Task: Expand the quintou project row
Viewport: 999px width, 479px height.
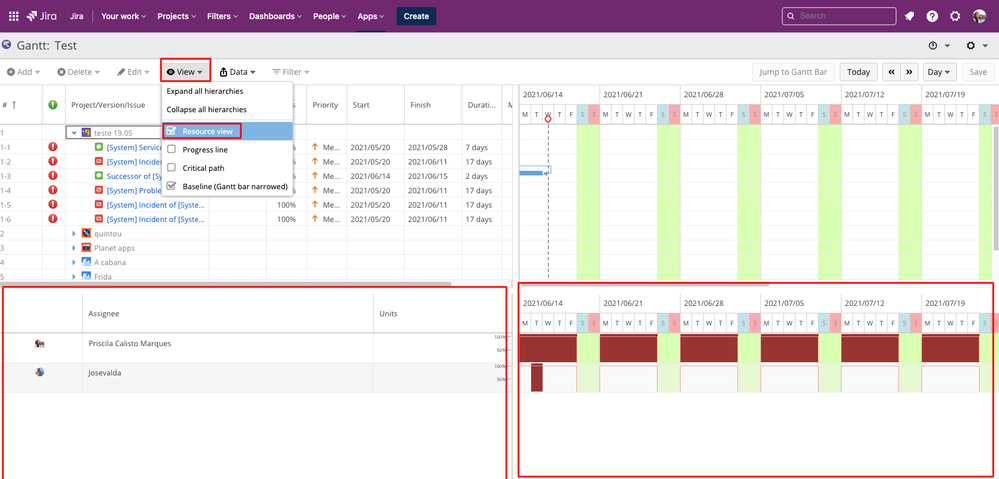Action: coord(74,234)
